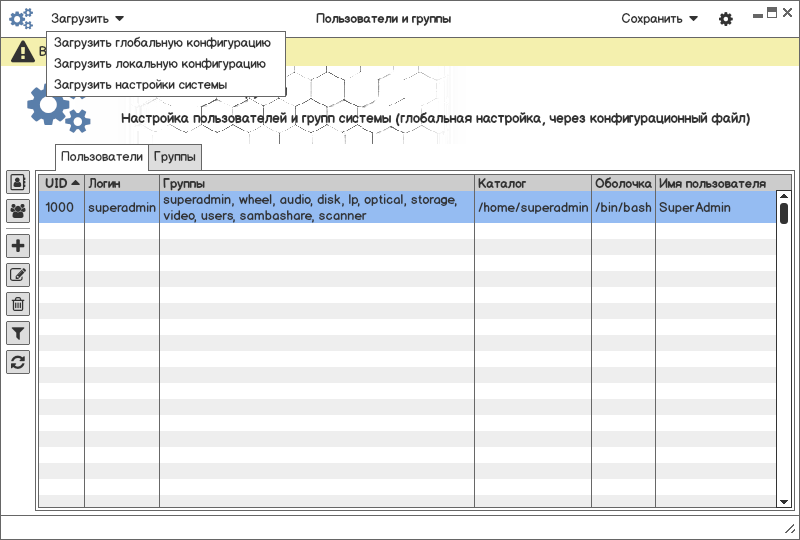
Task: Switch to the Группы tab
Action: pos(176,157)
